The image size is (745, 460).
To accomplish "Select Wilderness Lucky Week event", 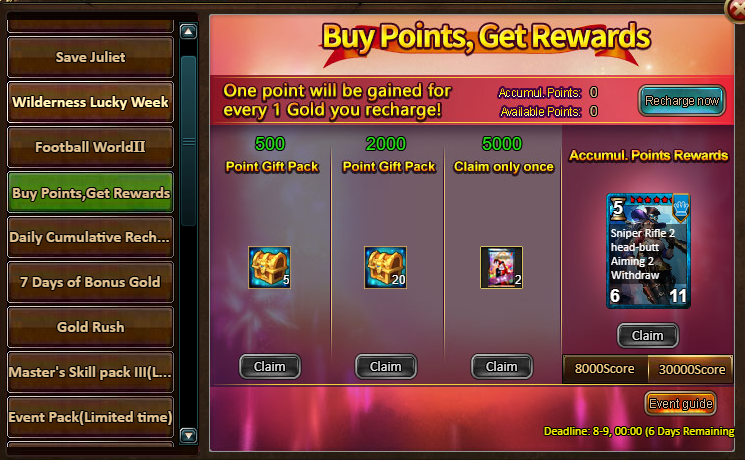I will (90, 102).
